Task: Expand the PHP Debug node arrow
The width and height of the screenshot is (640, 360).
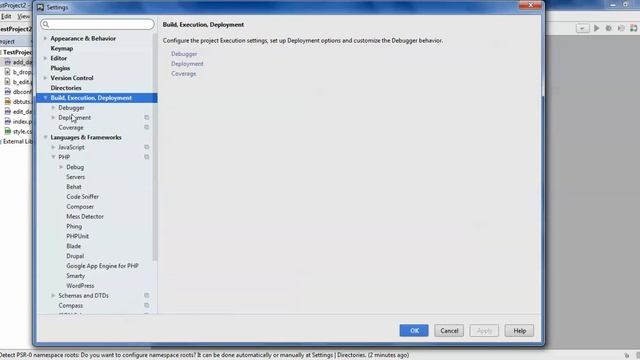Action: pyautogui.click(x=61, y=167)
